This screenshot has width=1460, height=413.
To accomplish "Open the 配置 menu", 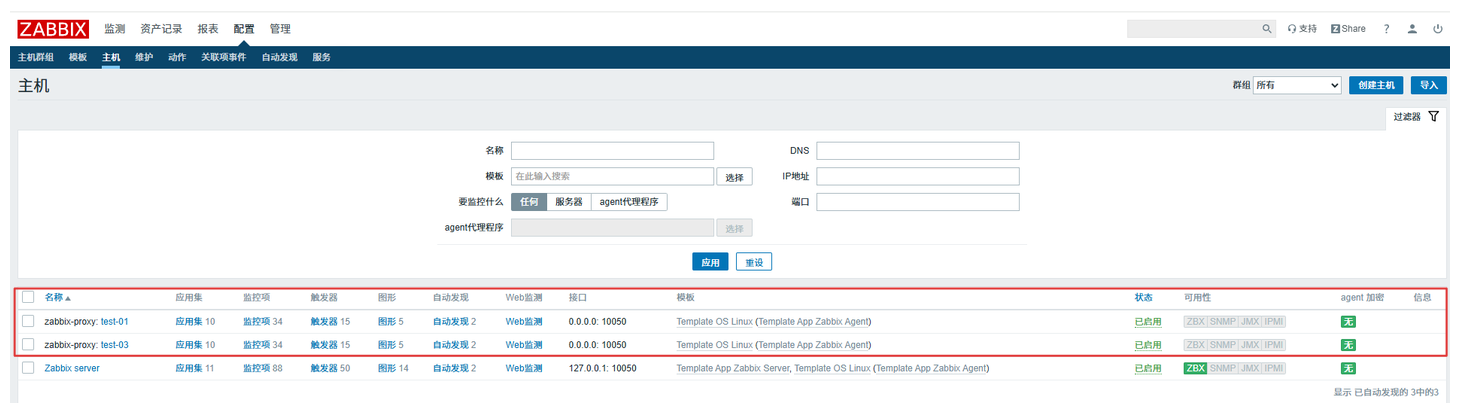I will (x=244, y=29).
